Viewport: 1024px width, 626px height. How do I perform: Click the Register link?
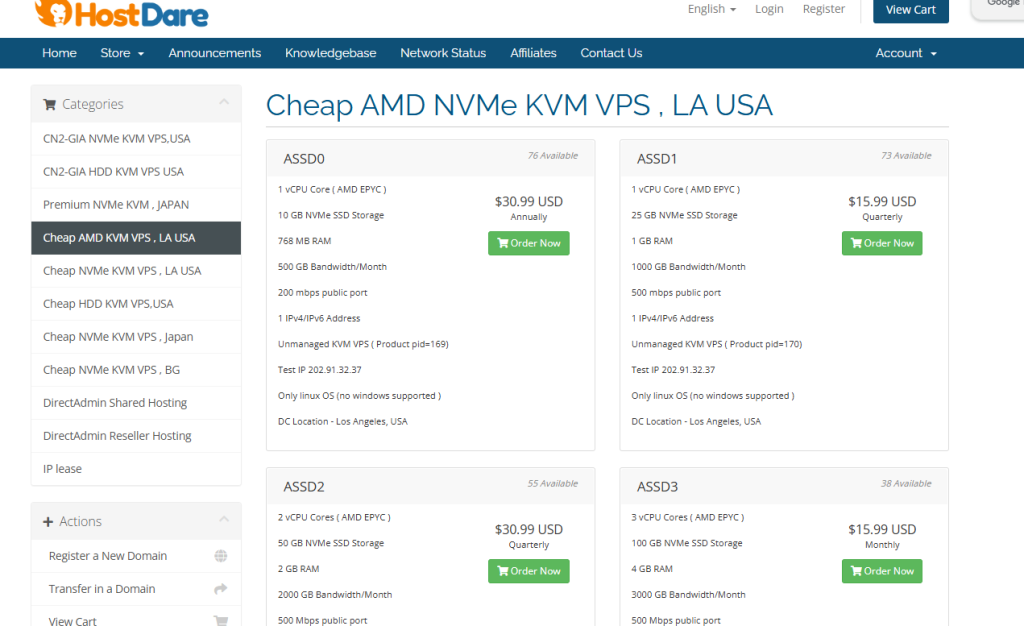[824, 9]
